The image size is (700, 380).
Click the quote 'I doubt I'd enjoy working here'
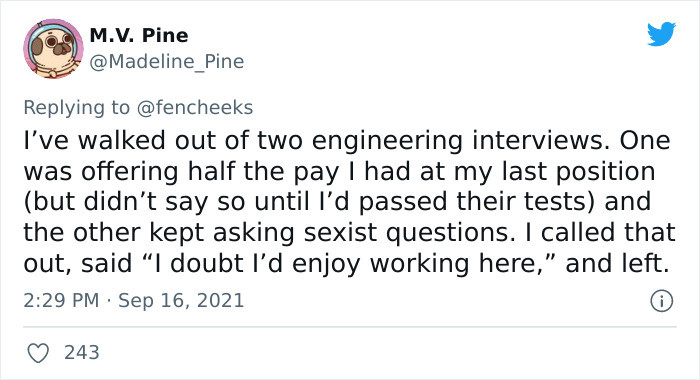tap(350, 263)
